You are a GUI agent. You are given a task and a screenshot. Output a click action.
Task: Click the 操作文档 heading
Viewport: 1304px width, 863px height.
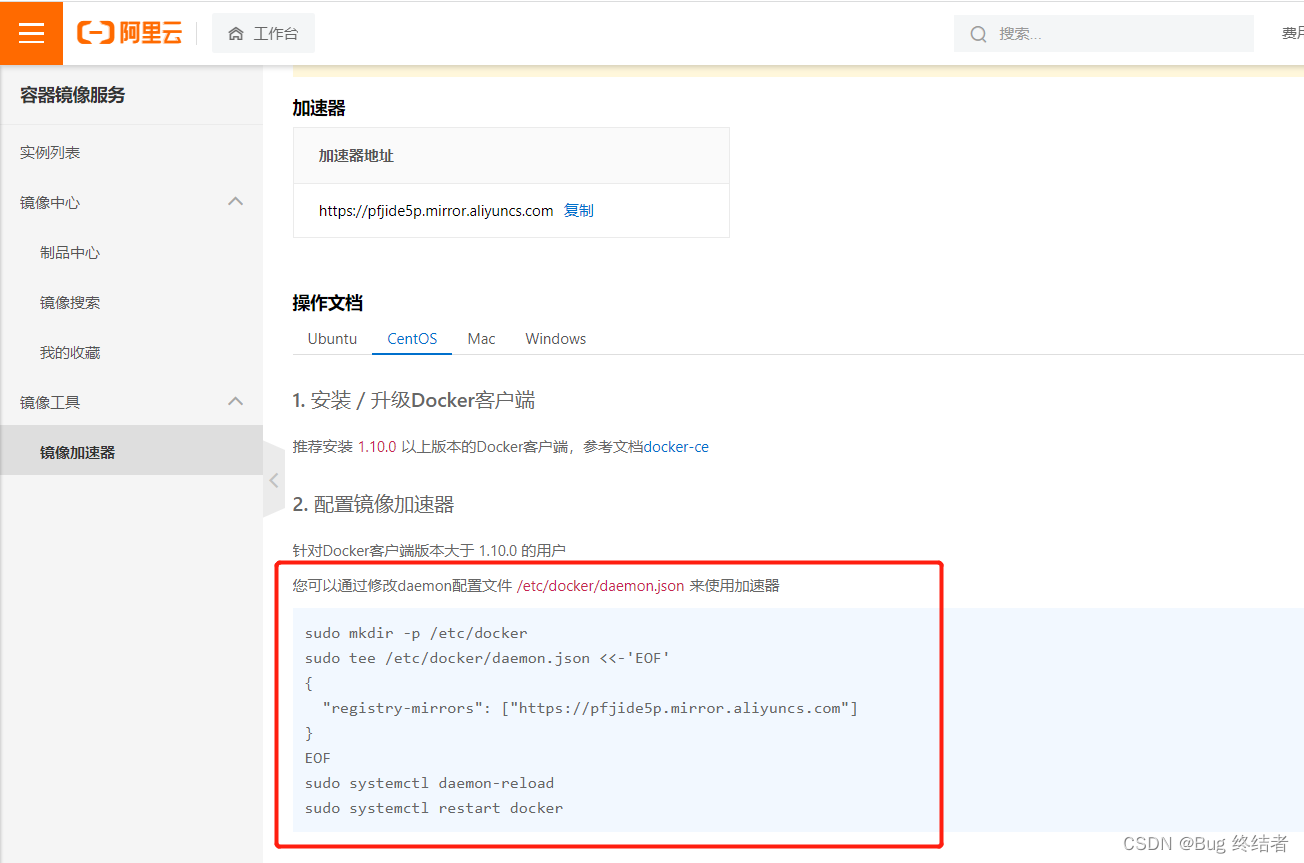[327, 303]
